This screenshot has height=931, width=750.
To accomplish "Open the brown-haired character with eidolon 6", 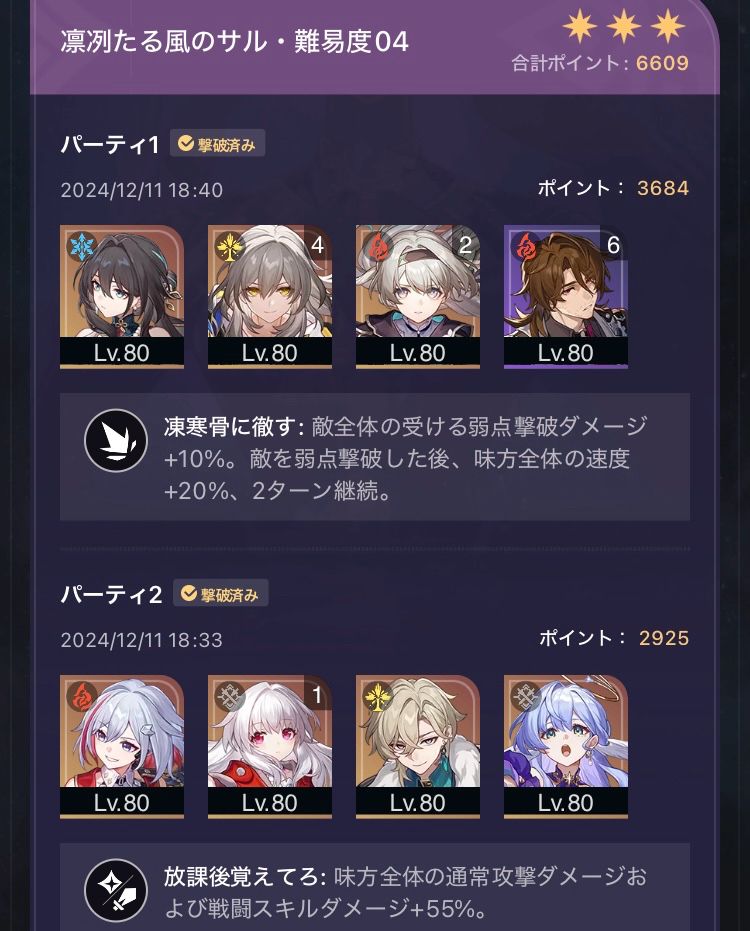I will (566, 296).
